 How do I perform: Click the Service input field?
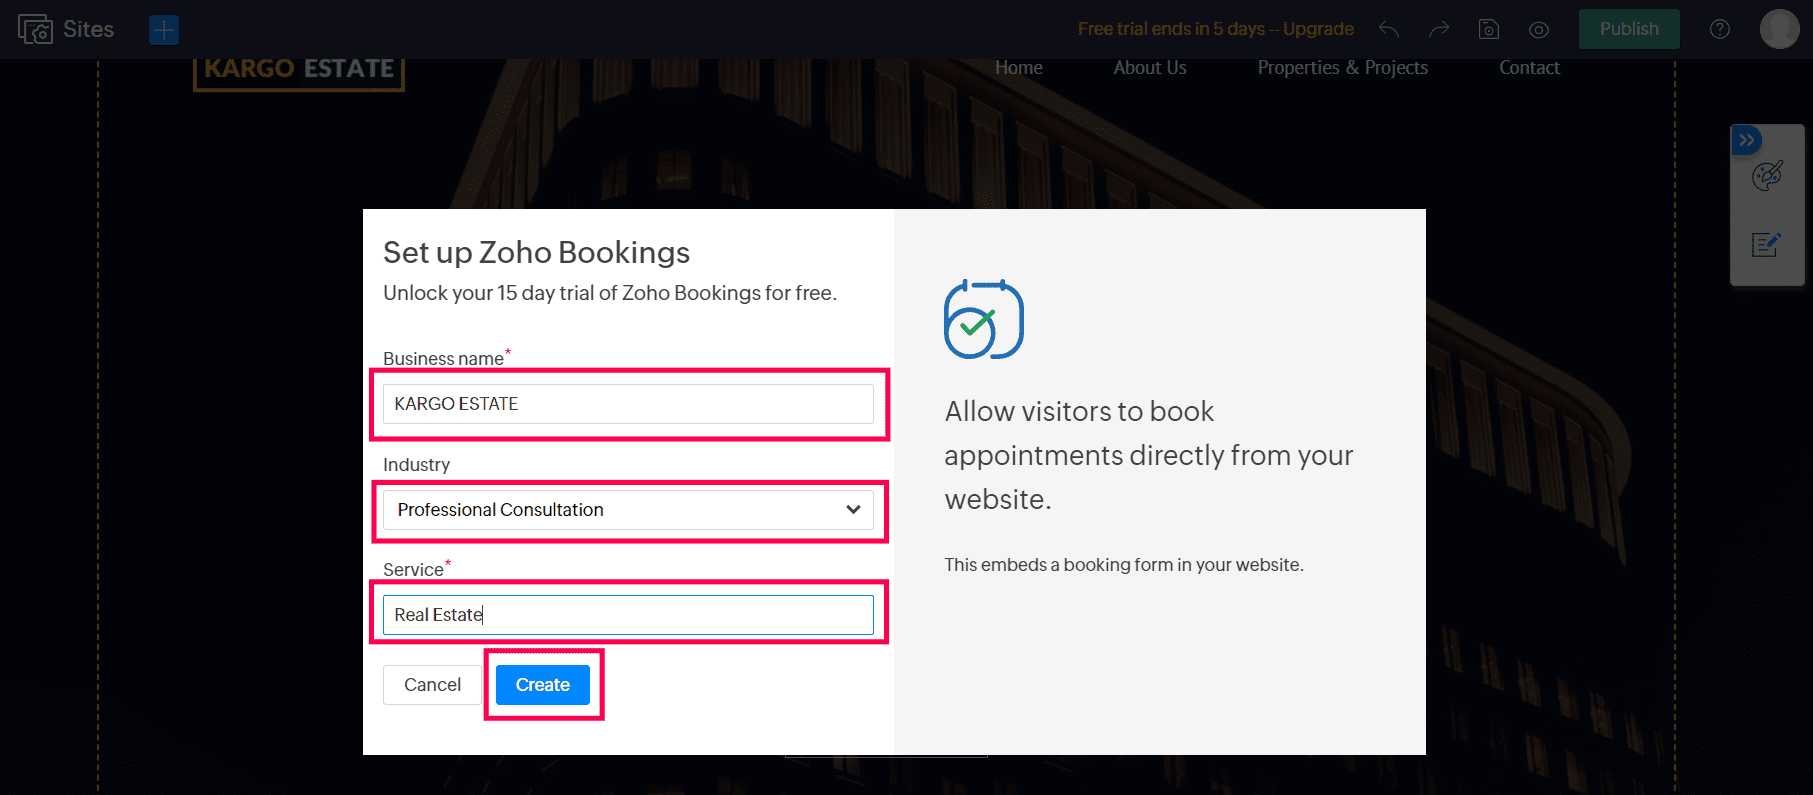pos(628,615)
